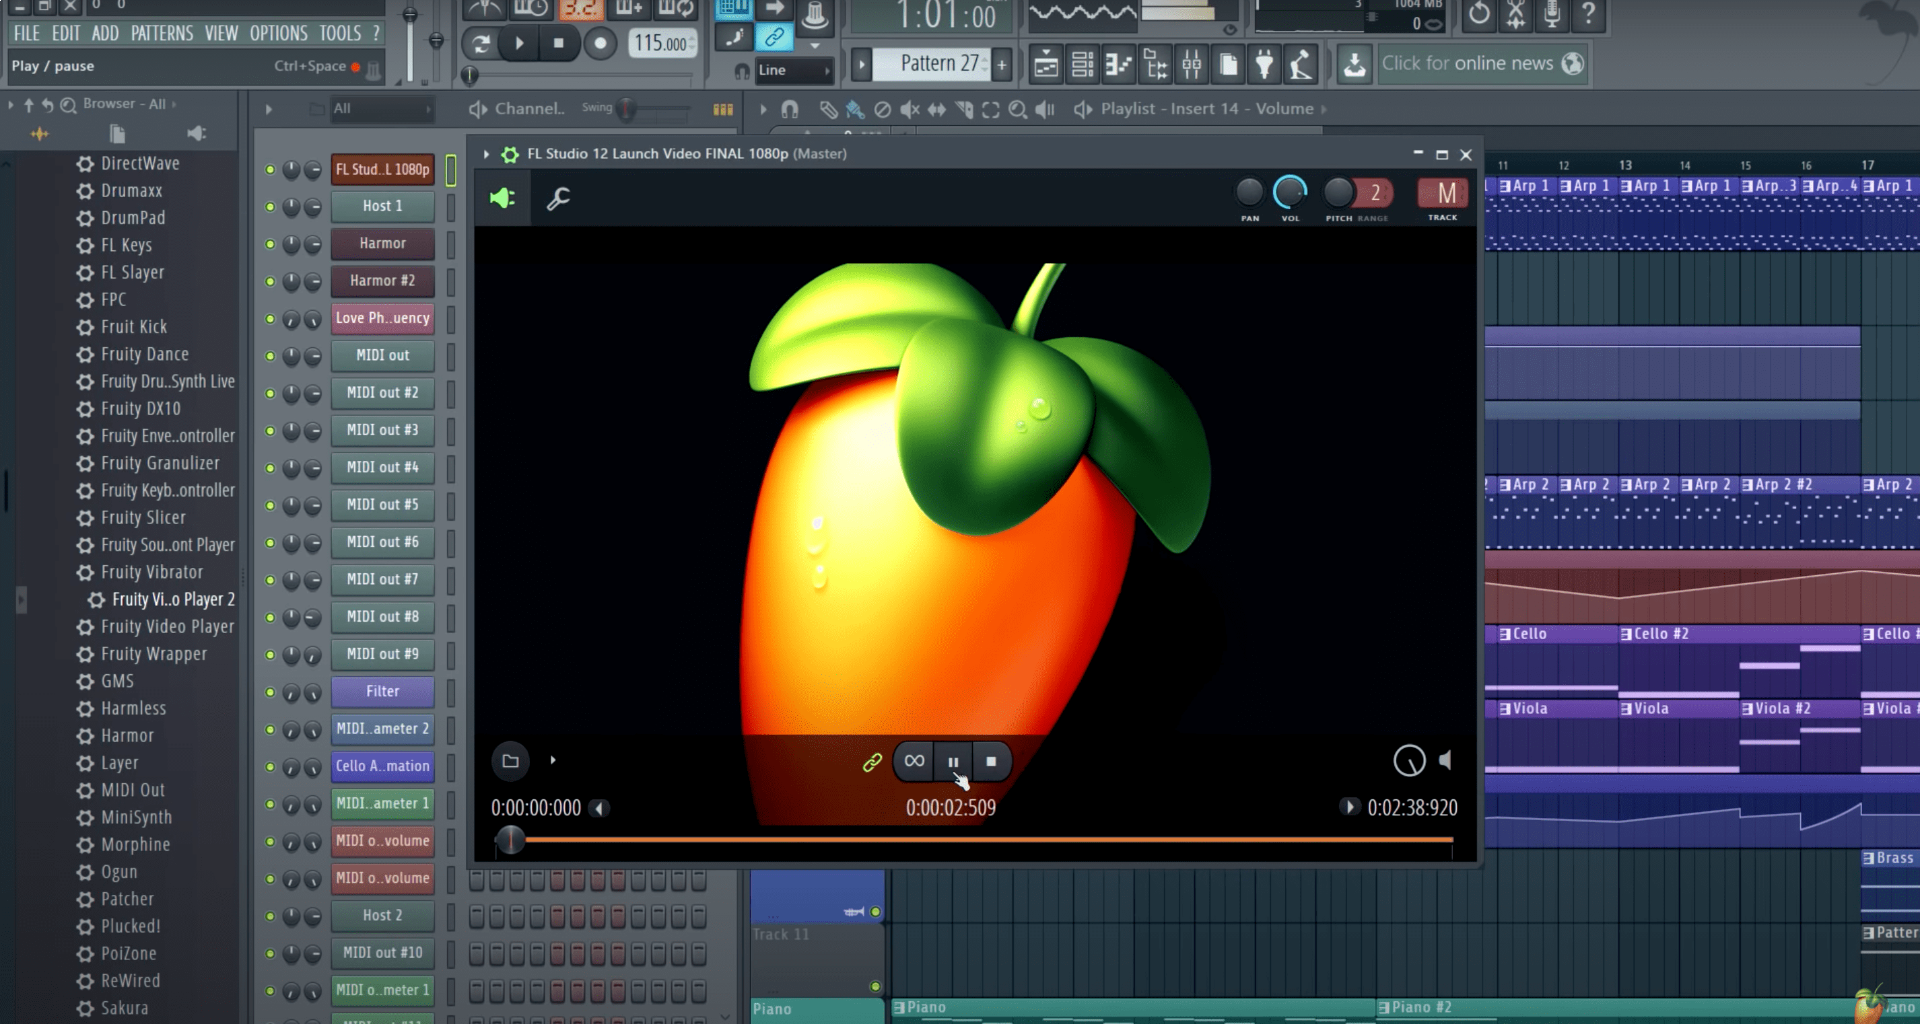Toggle mute LED for Host 1 channel
The height and width of the screenshot is (1024, 1920).
pyautogui.click(x=270, y=207)
